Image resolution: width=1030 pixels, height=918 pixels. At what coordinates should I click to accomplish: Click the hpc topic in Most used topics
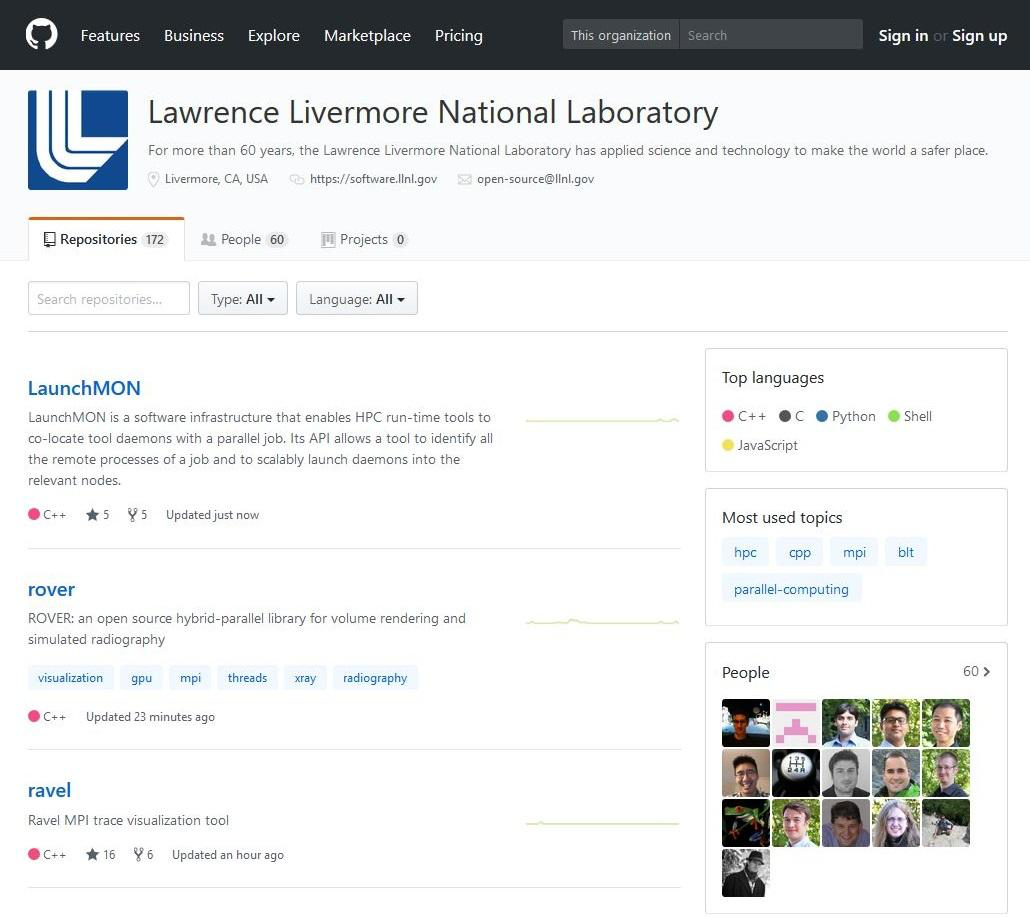point(745,551)
